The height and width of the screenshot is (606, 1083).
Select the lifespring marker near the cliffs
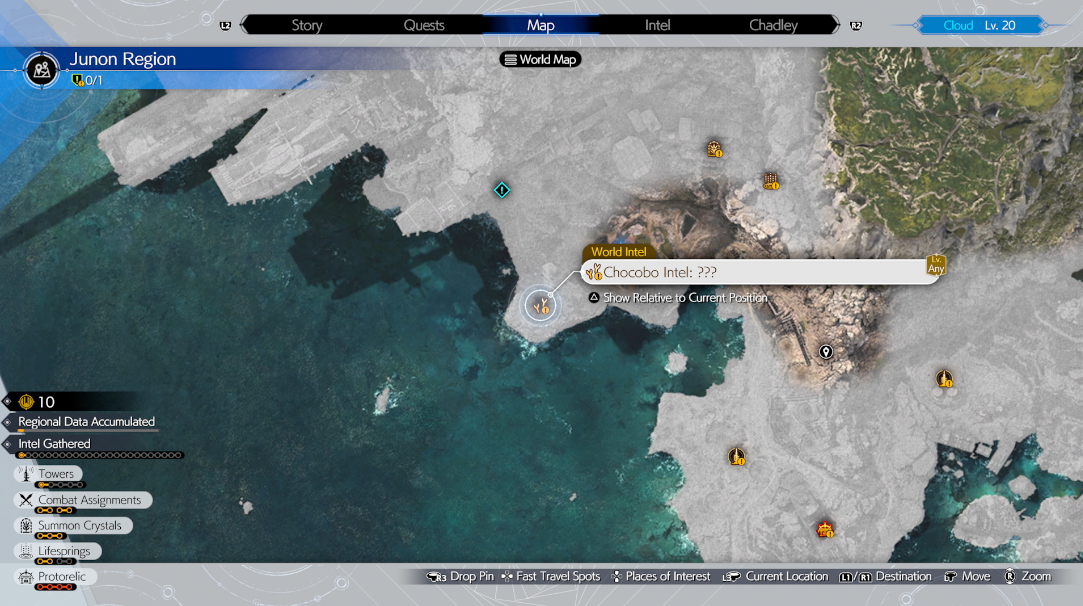point(771,181)
